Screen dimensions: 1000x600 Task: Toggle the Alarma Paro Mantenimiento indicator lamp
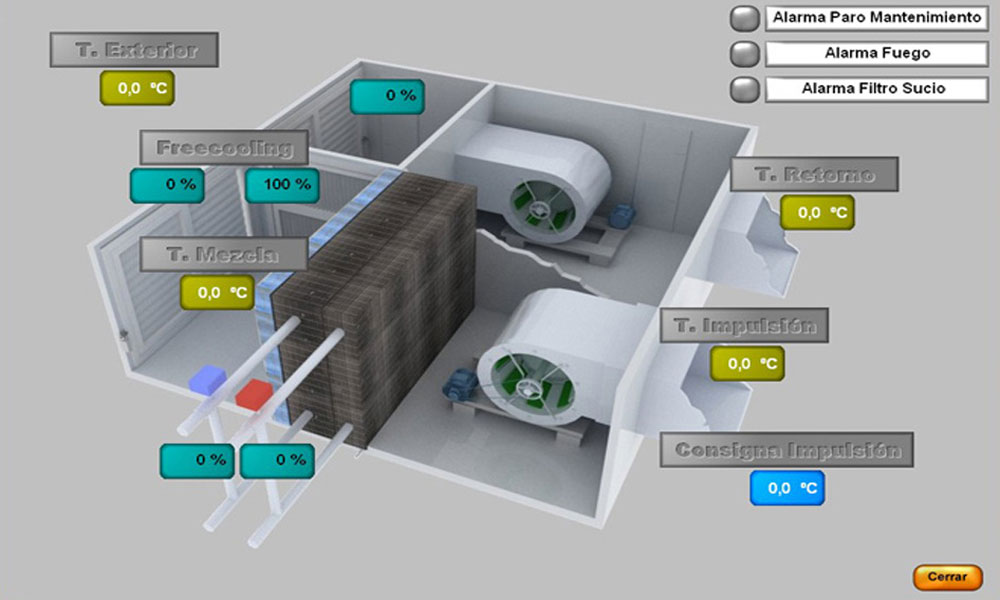[x=745, y=16]
